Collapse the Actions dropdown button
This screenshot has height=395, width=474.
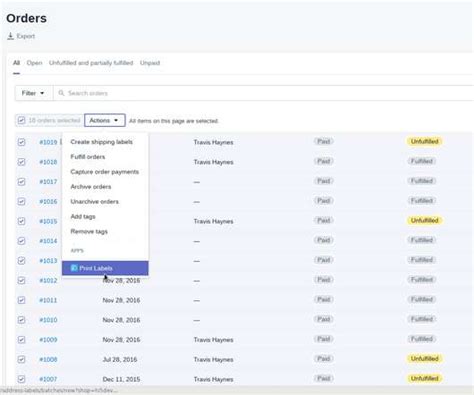click(x=105, y=120)
